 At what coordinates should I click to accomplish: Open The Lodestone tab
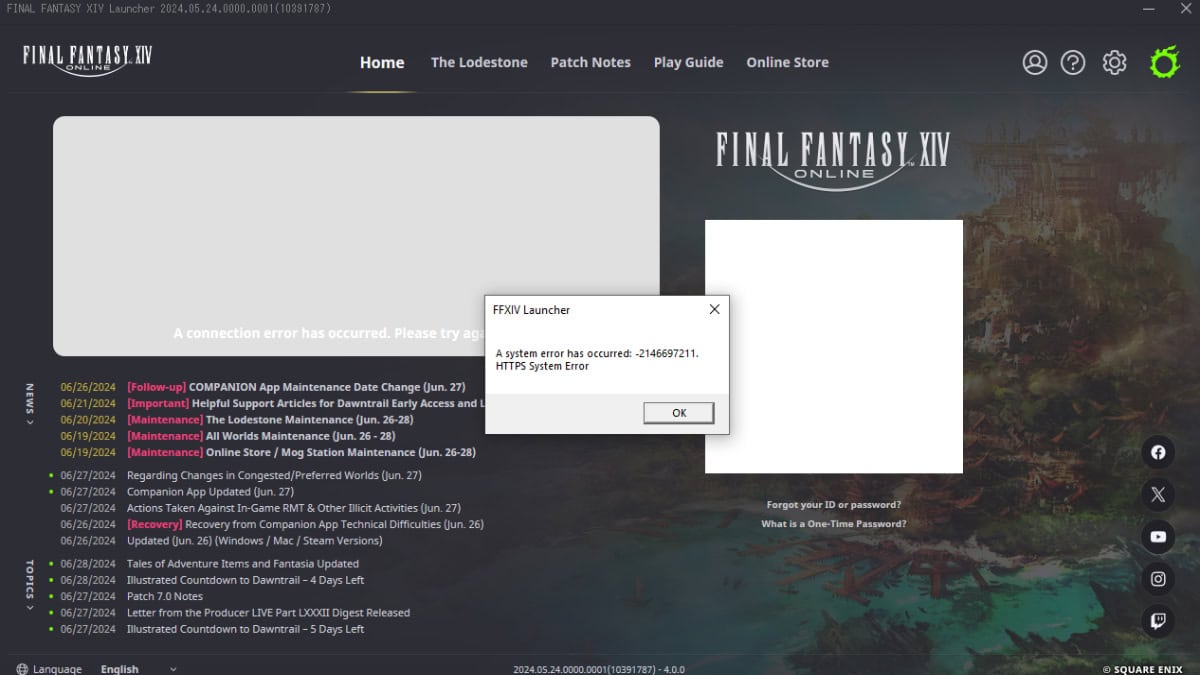coord(479,62)
